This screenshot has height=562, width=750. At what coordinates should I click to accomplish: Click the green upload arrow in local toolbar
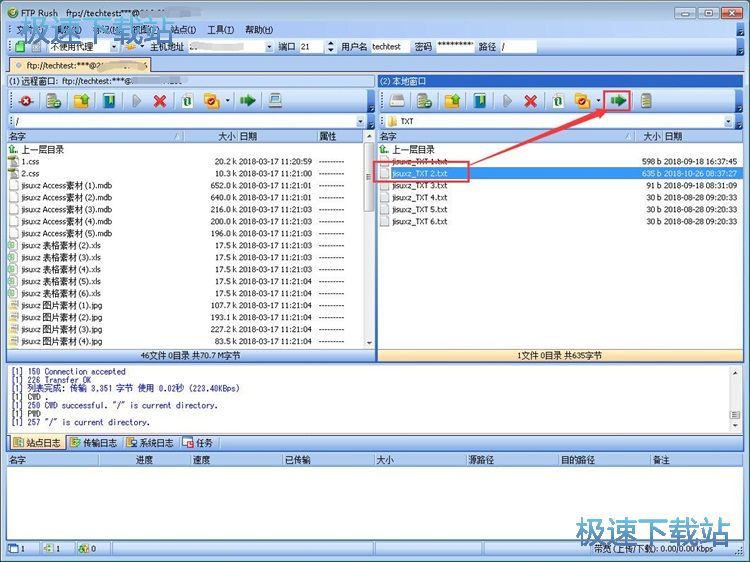click(618, 100)
